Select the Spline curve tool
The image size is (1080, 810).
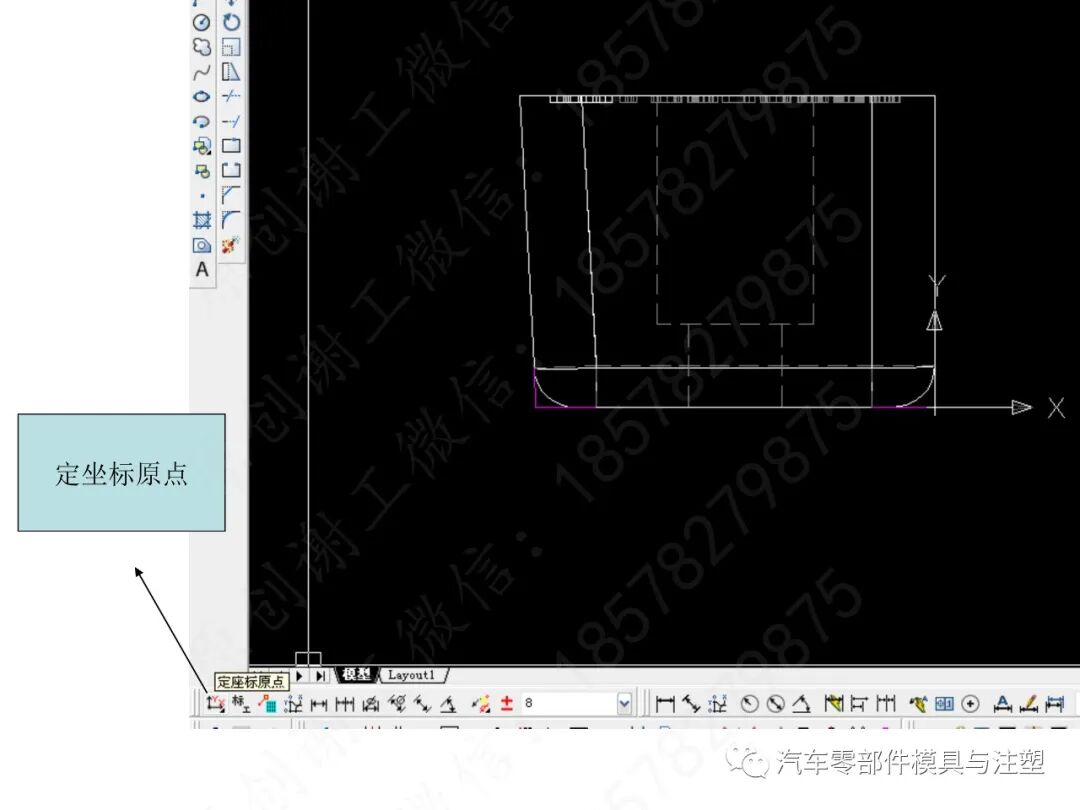tap(201, 72)
